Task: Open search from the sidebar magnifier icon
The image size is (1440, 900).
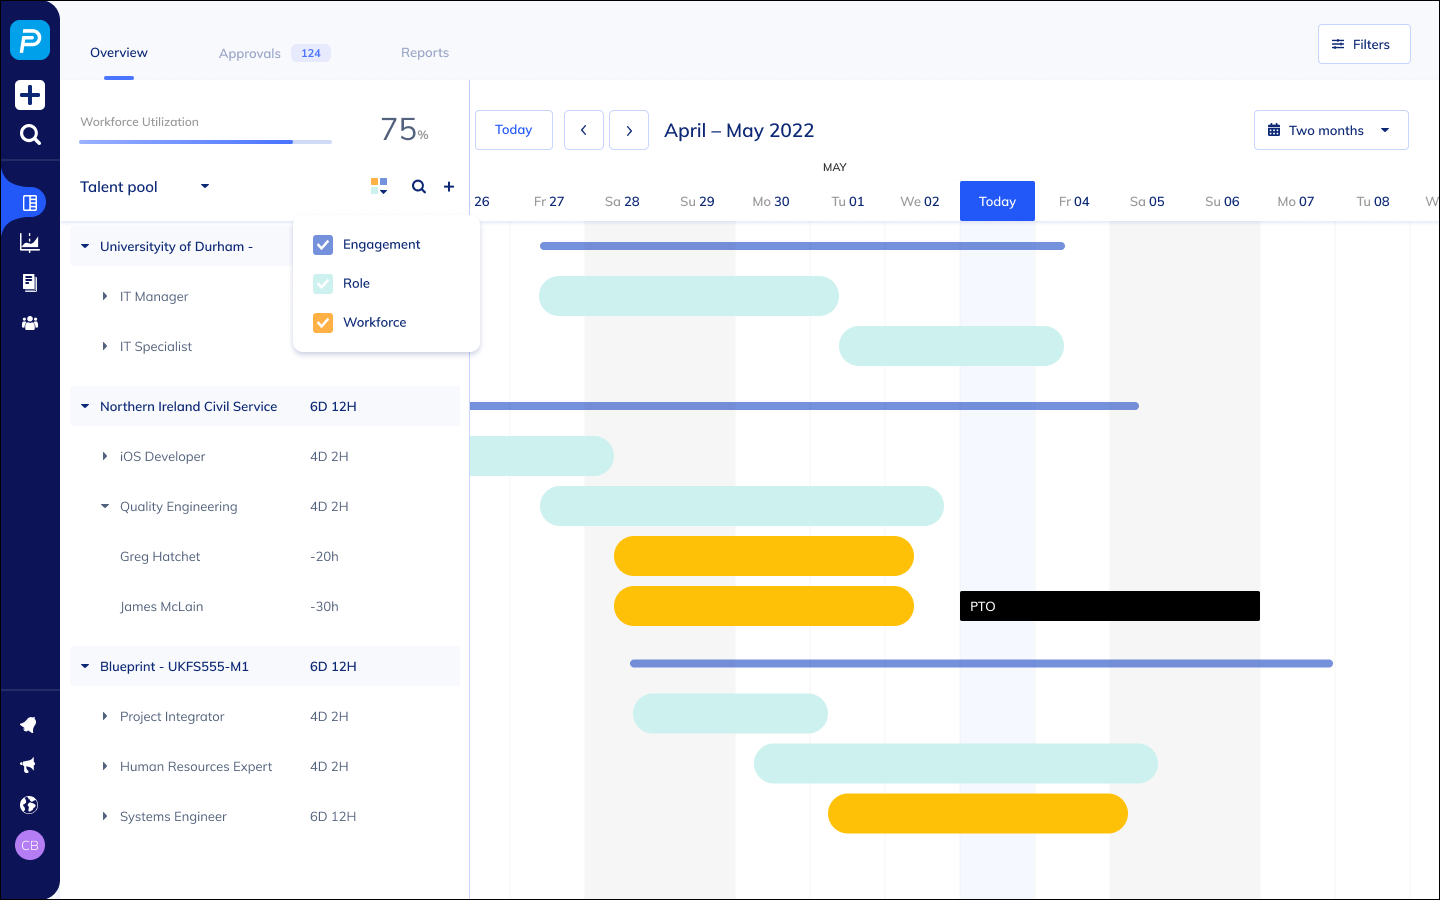Action: click(30, 135)
